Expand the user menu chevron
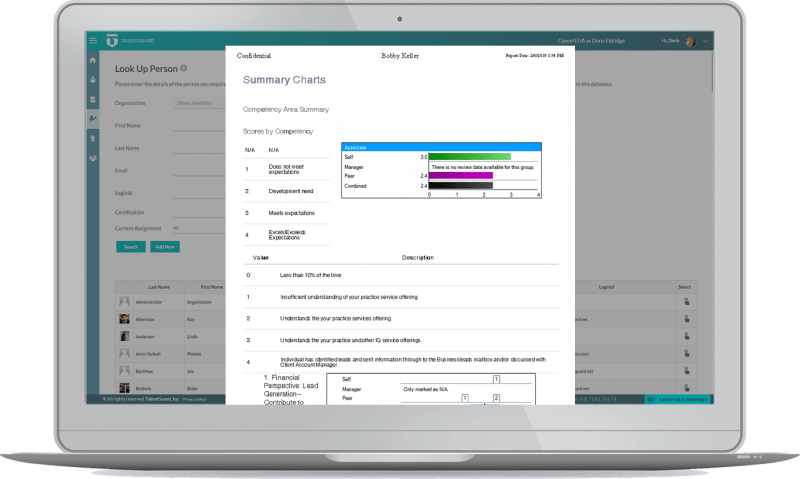 coord(706,41)
